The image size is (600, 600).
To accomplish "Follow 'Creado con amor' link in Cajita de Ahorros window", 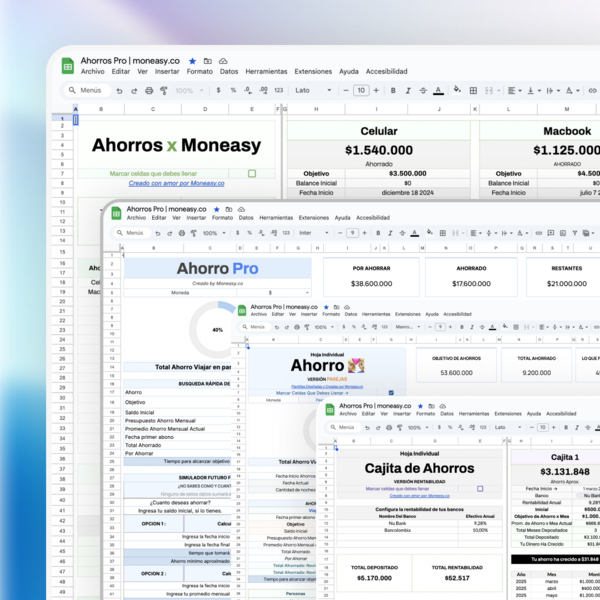I will pyautogui.click(x=419, y=496).
